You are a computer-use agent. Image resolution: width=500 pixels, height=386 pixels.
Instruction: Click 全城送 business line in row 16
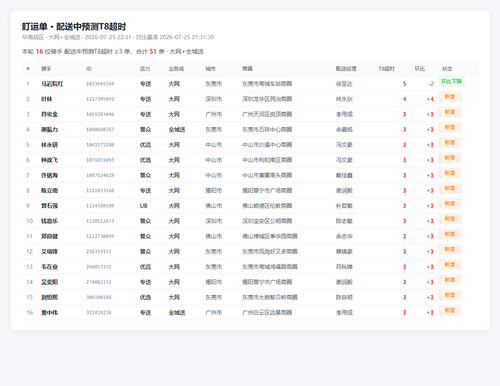coord(177,313)
